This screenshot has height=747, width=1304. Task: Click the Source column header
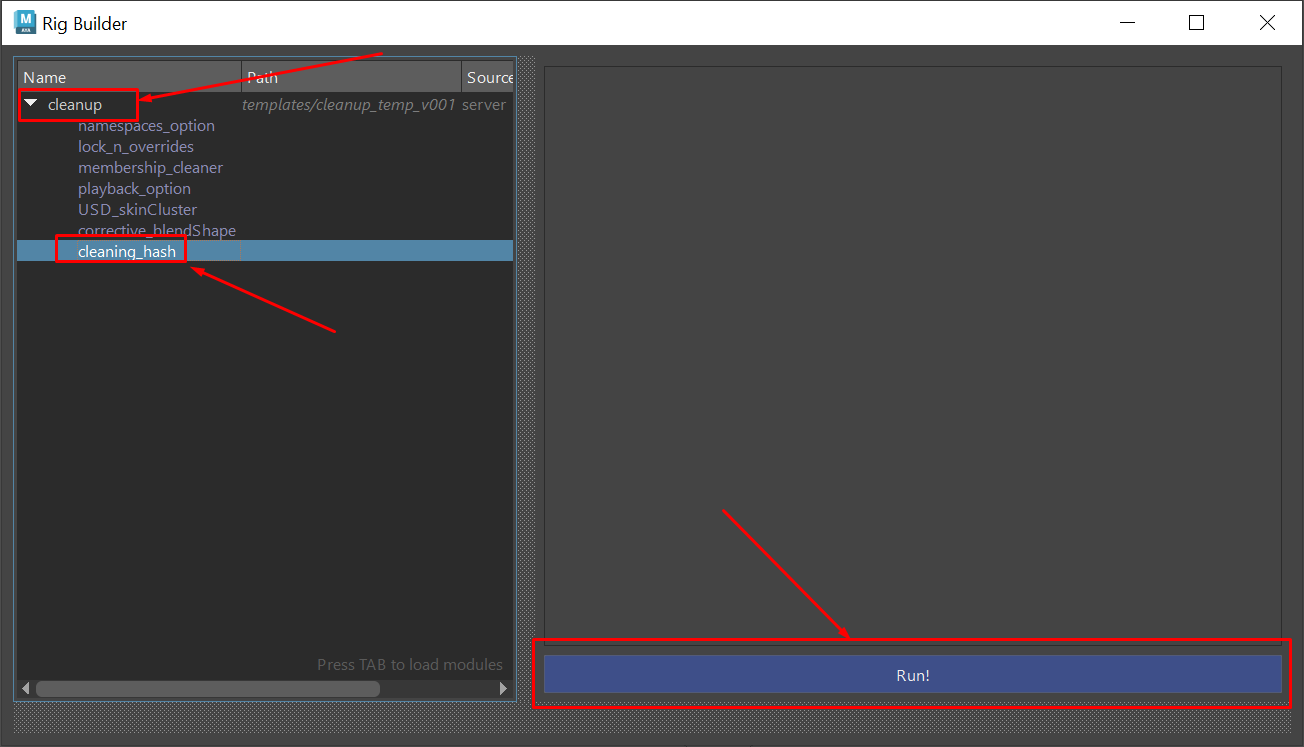(x=488, y=77)
